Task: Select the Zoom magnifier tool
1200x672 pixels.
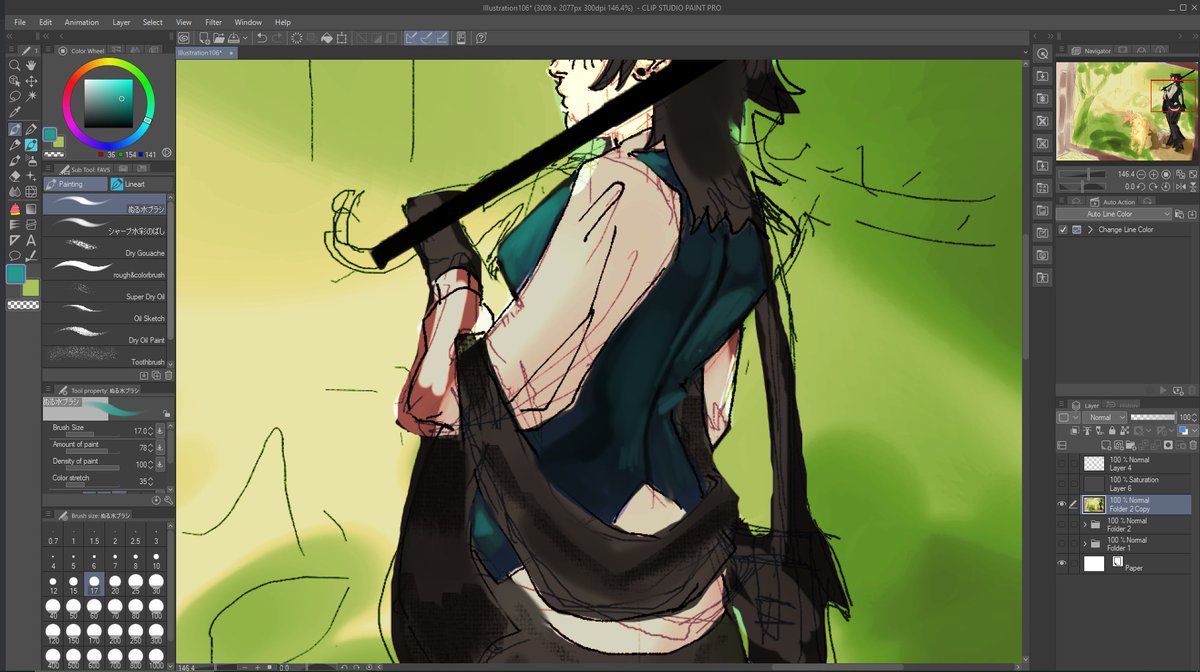Action: pos(13,66)
